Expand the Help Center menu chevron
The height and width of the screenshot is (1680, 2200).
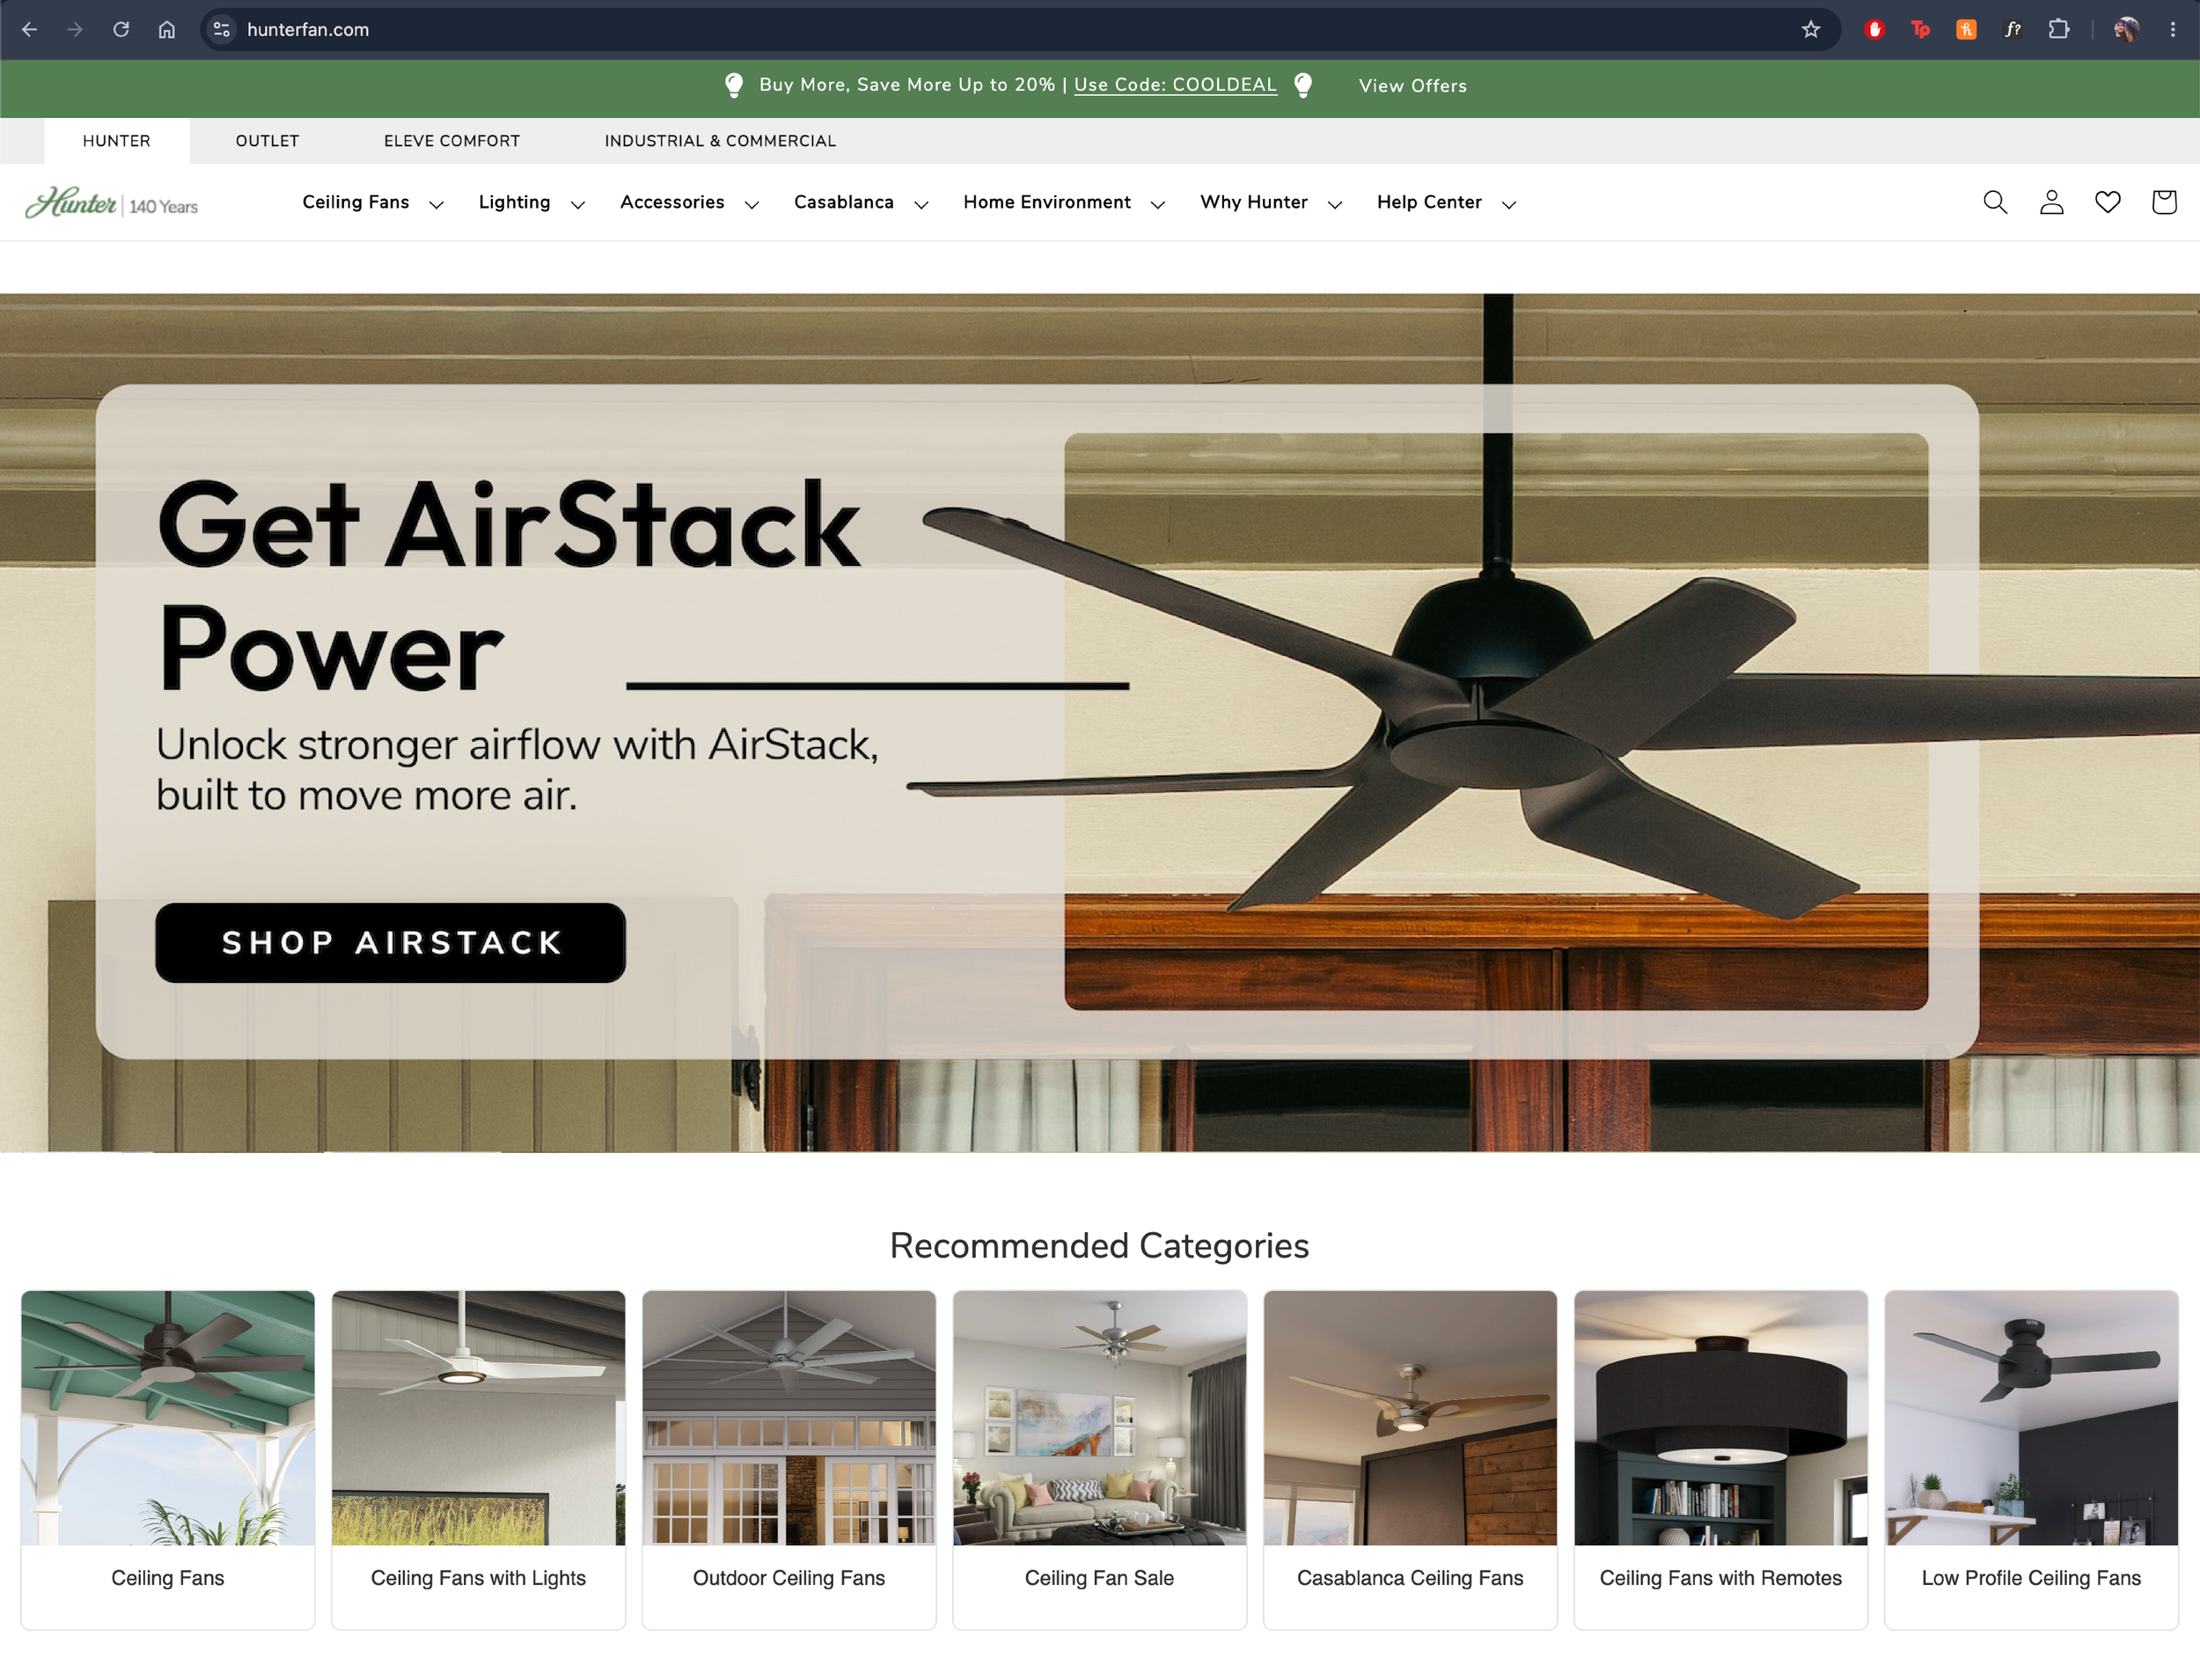(1509, 205)
